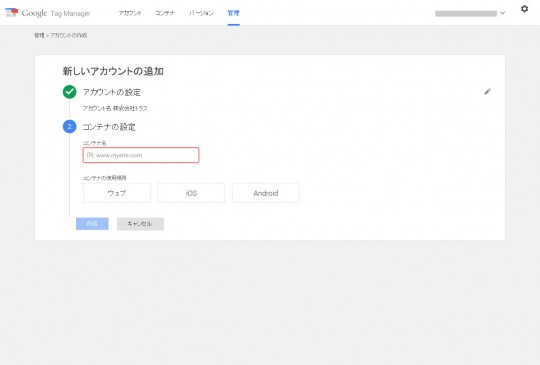Select iOS as container usage
The height and width of the screenshot is (365, 540).
tap(191, 193)
